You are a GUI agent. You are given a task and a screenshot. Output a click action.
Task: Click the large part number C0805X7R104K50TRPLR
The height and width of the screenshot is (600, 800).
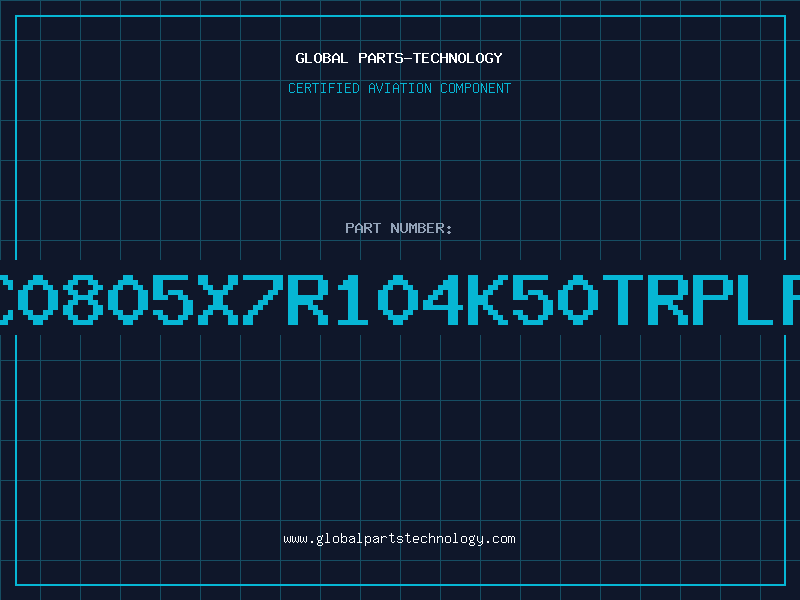(x=400, y=299)
